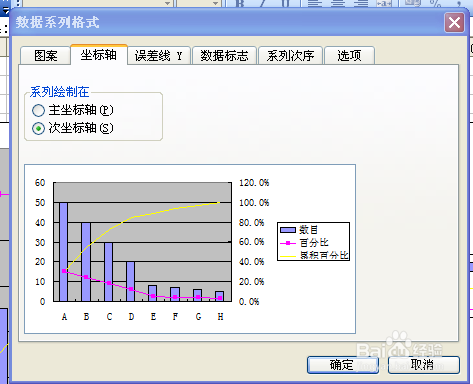Click the category label H on axis
The image size is (473, 384).
(x=220, y=317)
